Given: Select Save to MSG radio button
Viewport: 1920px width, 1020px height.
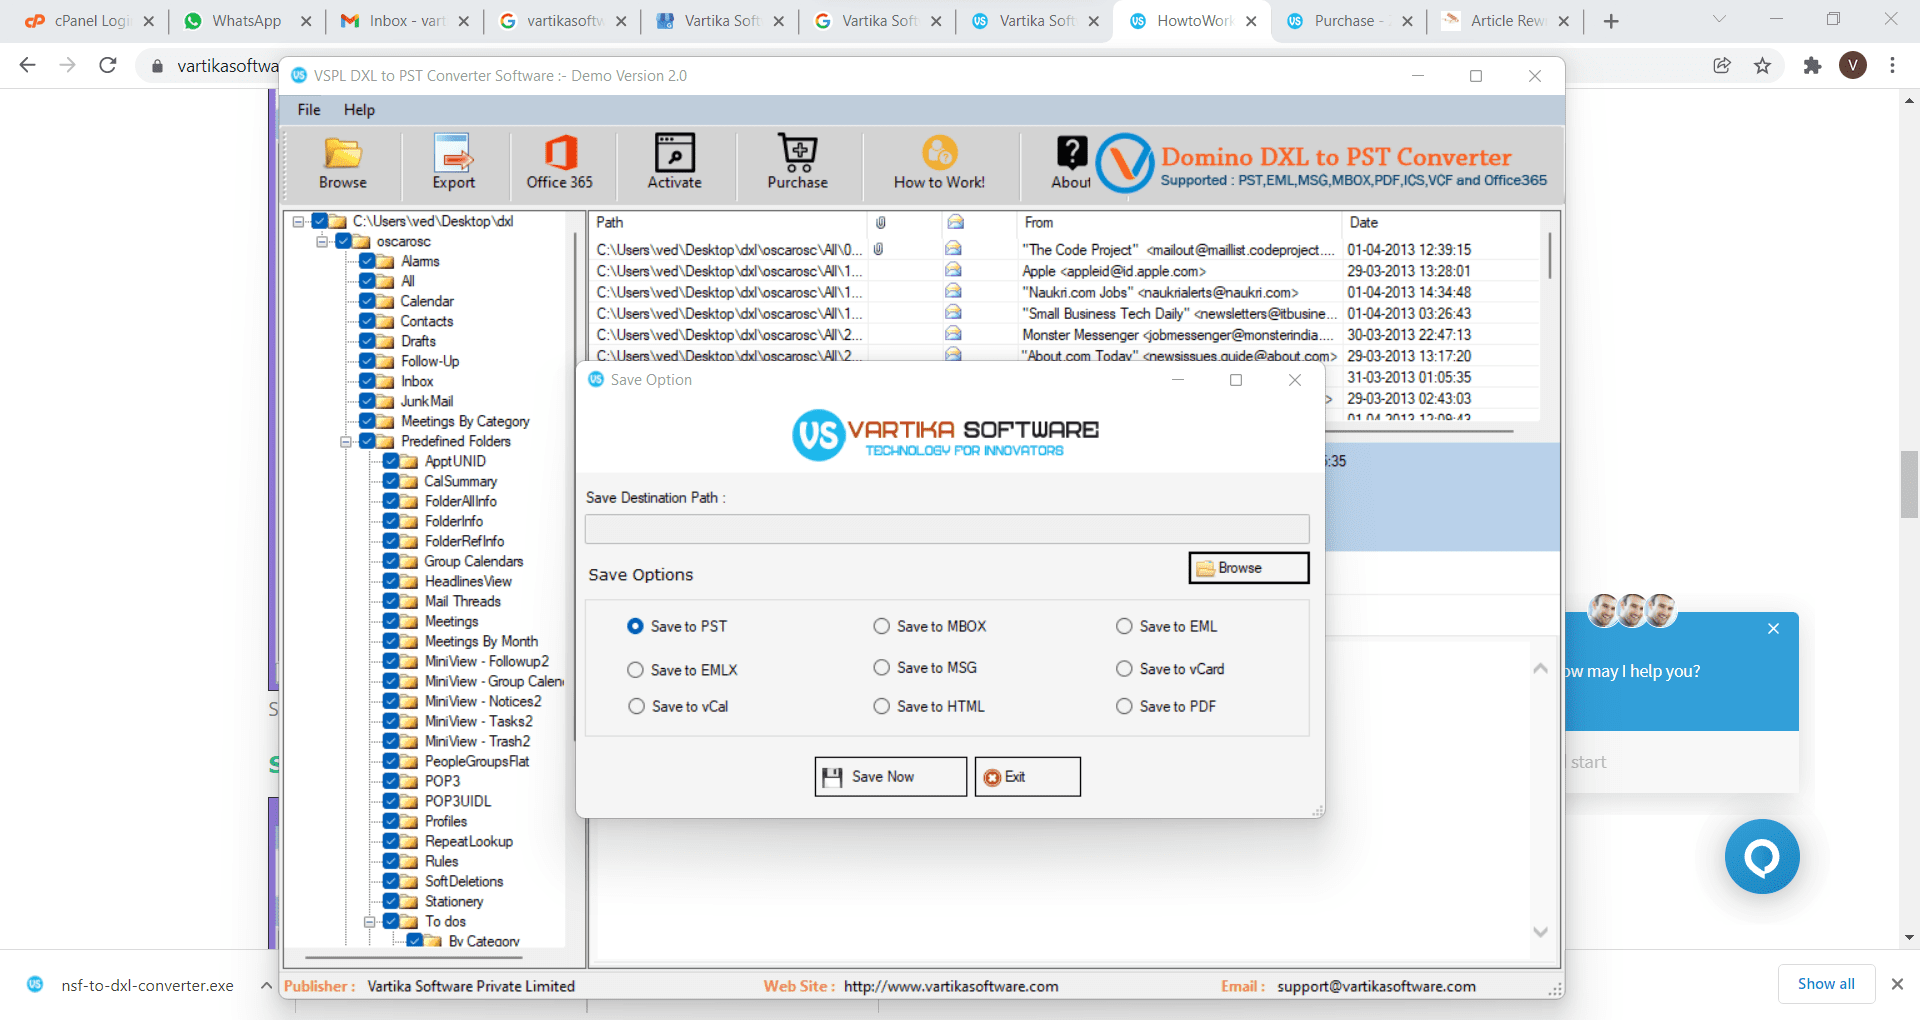Looking at the screenshot, I should (881, 667).
